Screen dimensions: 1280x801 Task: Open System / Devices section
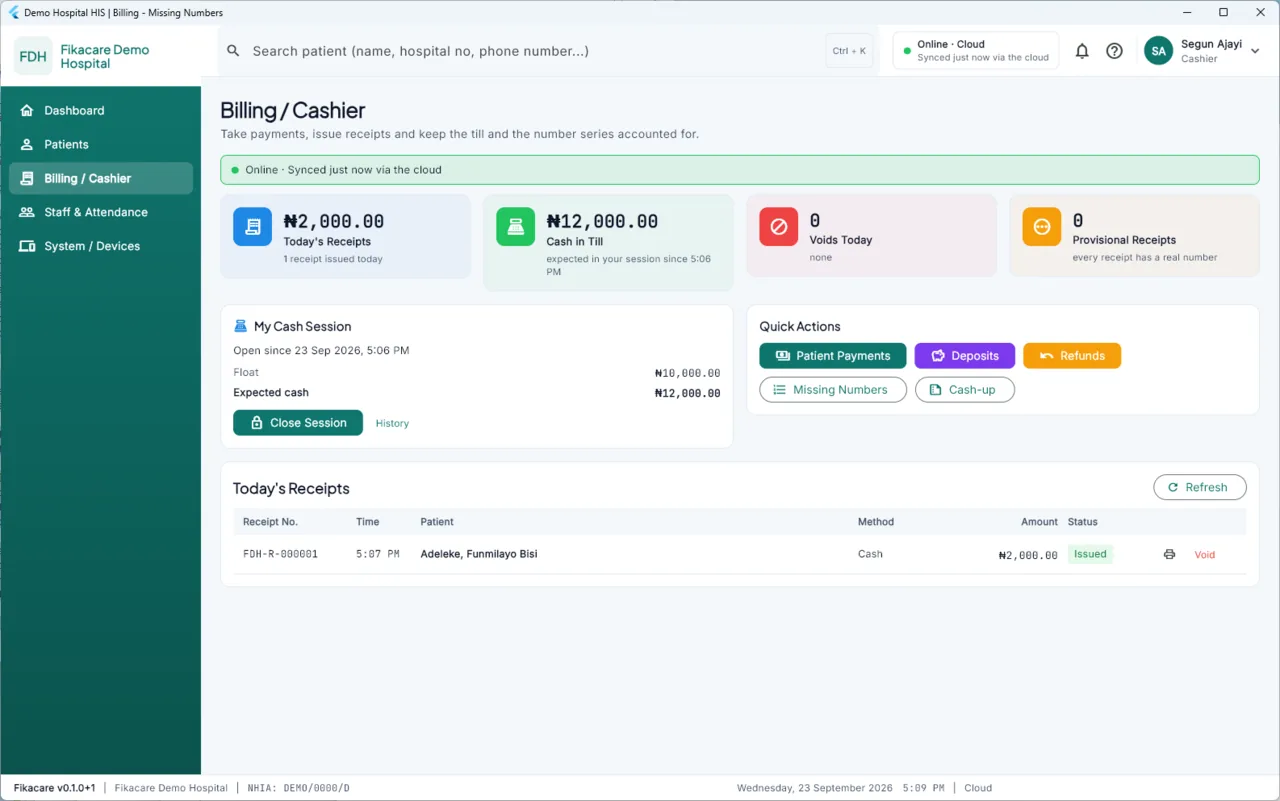tap(101, 246)
